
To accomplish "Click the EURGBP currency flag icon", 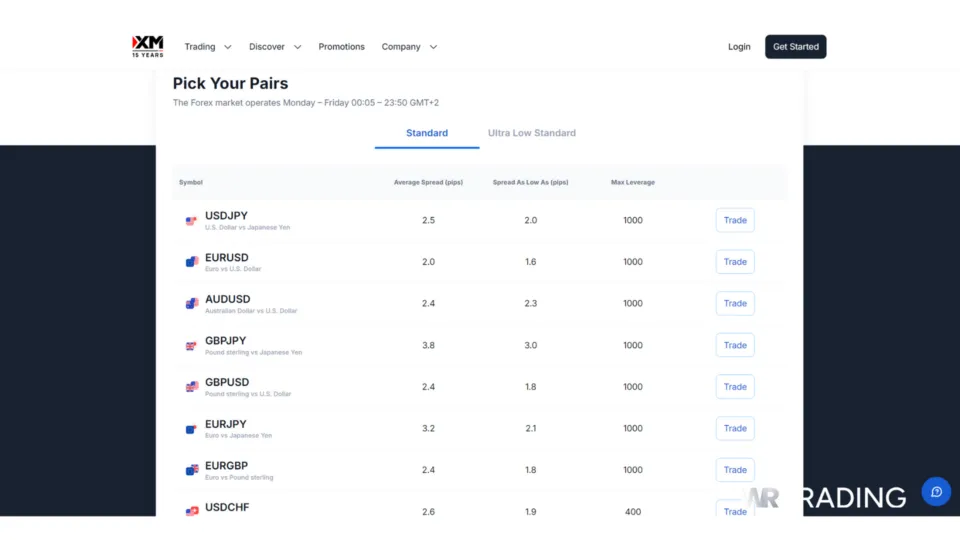I will coord(191,470).
